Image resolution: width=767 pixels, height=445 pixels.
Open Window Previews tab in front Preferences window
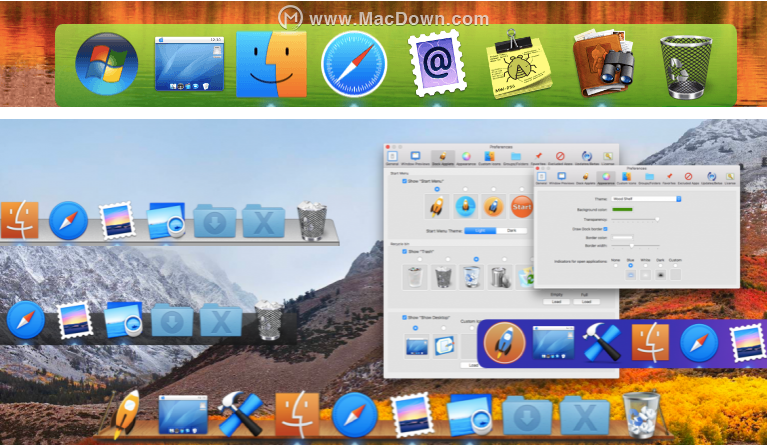coord(562,178)
